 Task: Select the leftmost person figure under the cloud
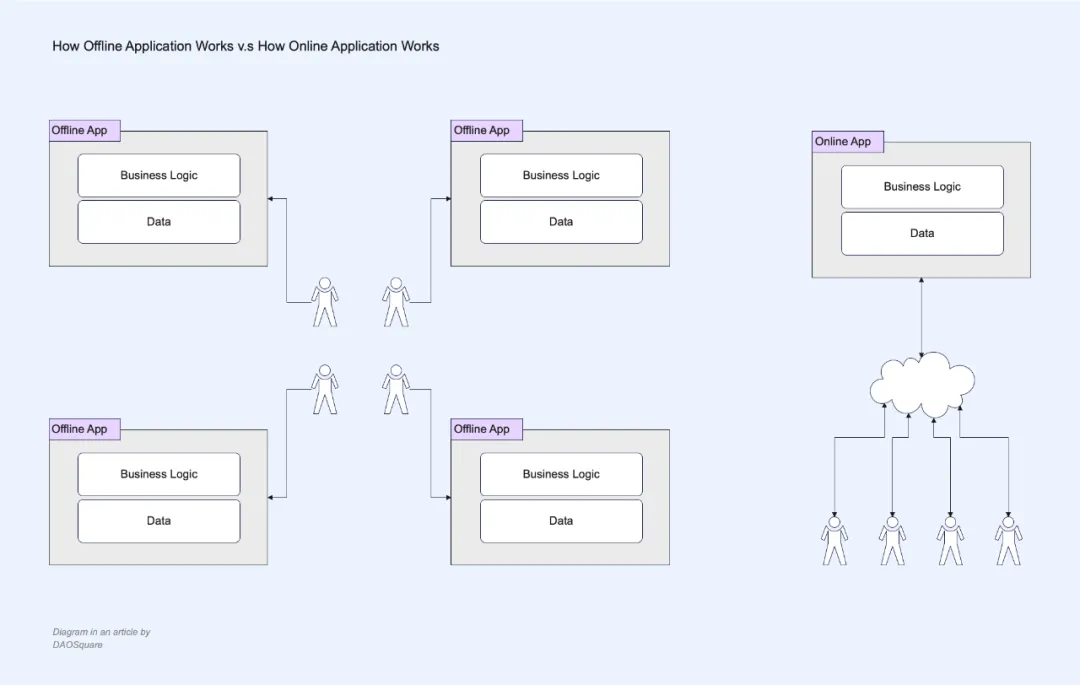834,541
